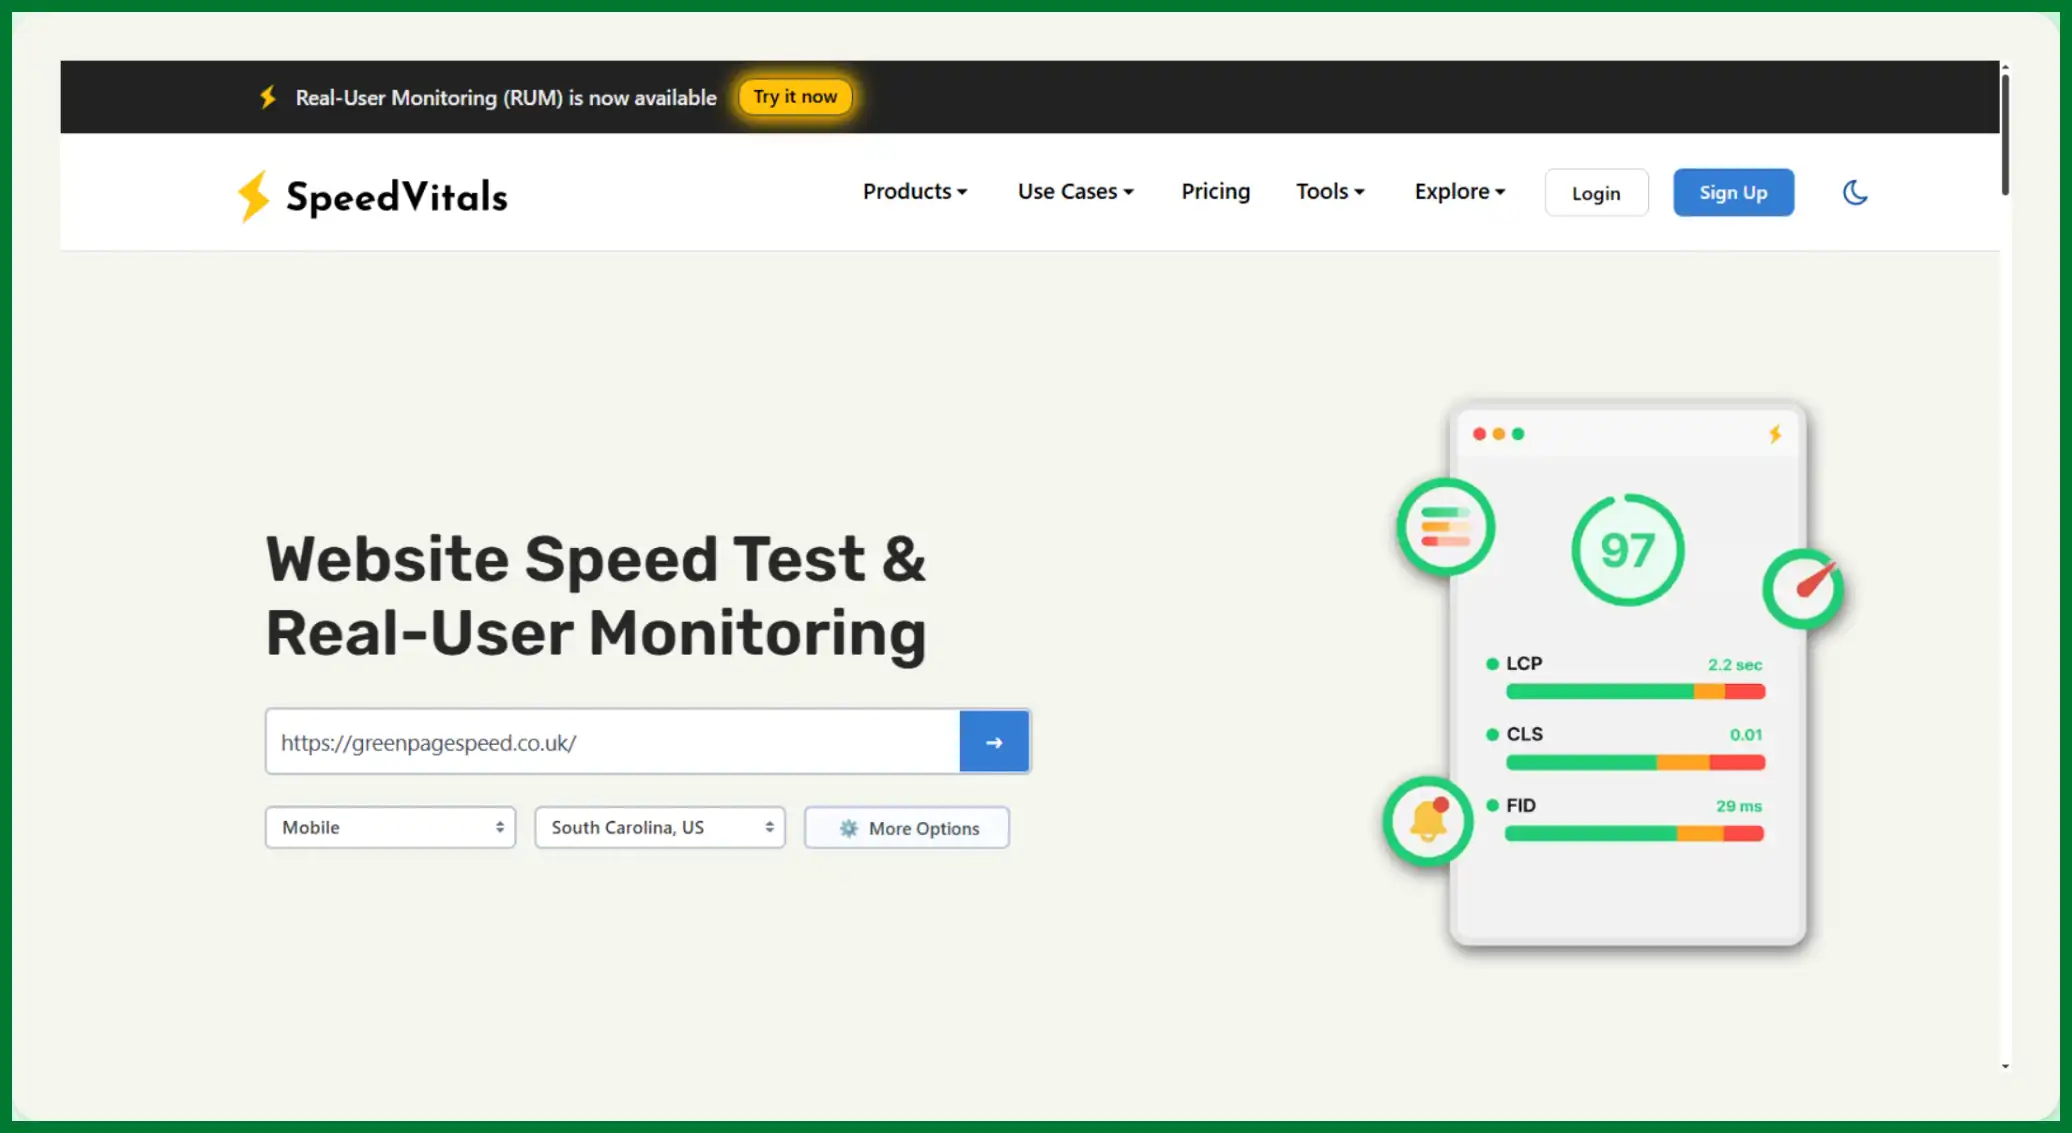This screenshot has height=1133, width=2072.
Task: Click the Try it now button
Action: tap(795, 97)
